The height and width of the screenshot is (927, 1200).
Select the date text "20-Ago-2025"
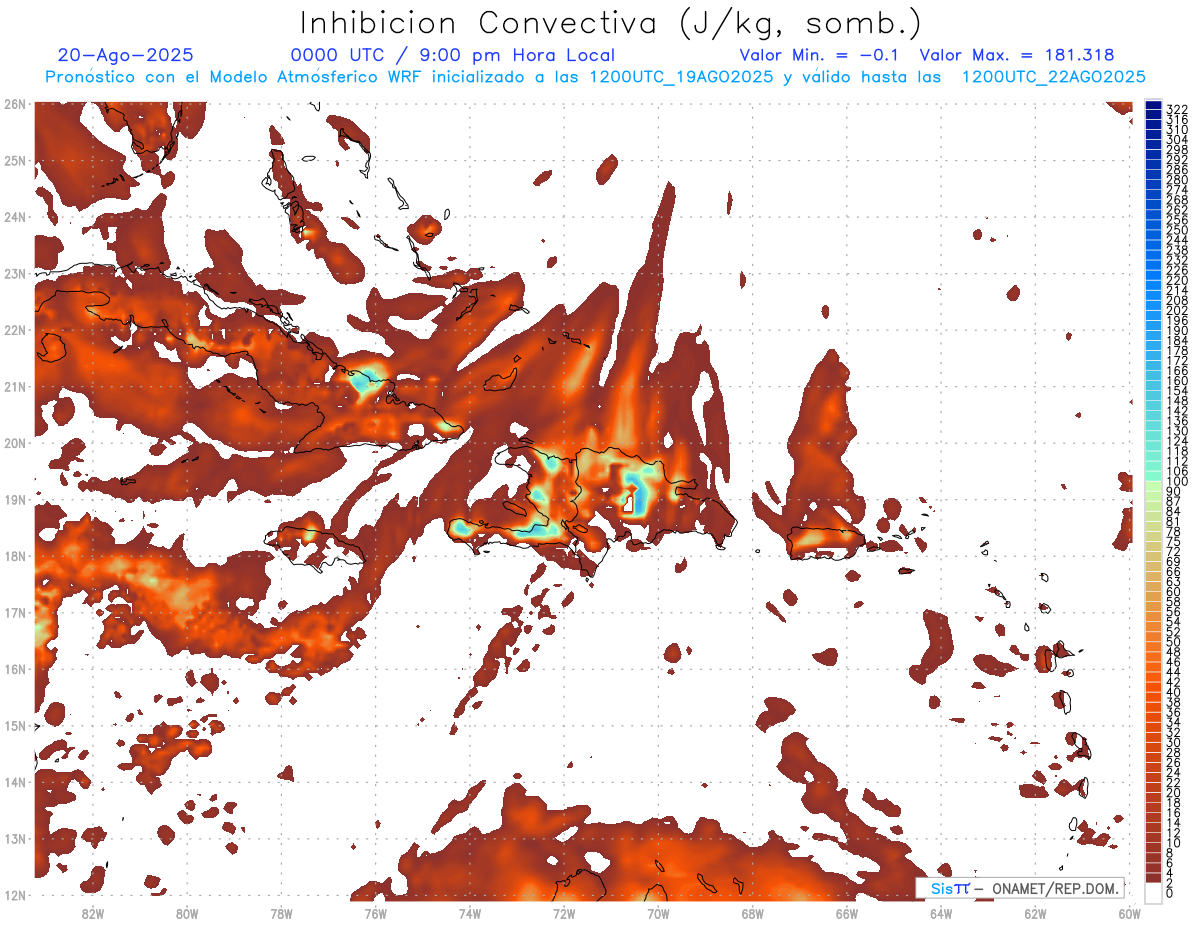[126, 55]
